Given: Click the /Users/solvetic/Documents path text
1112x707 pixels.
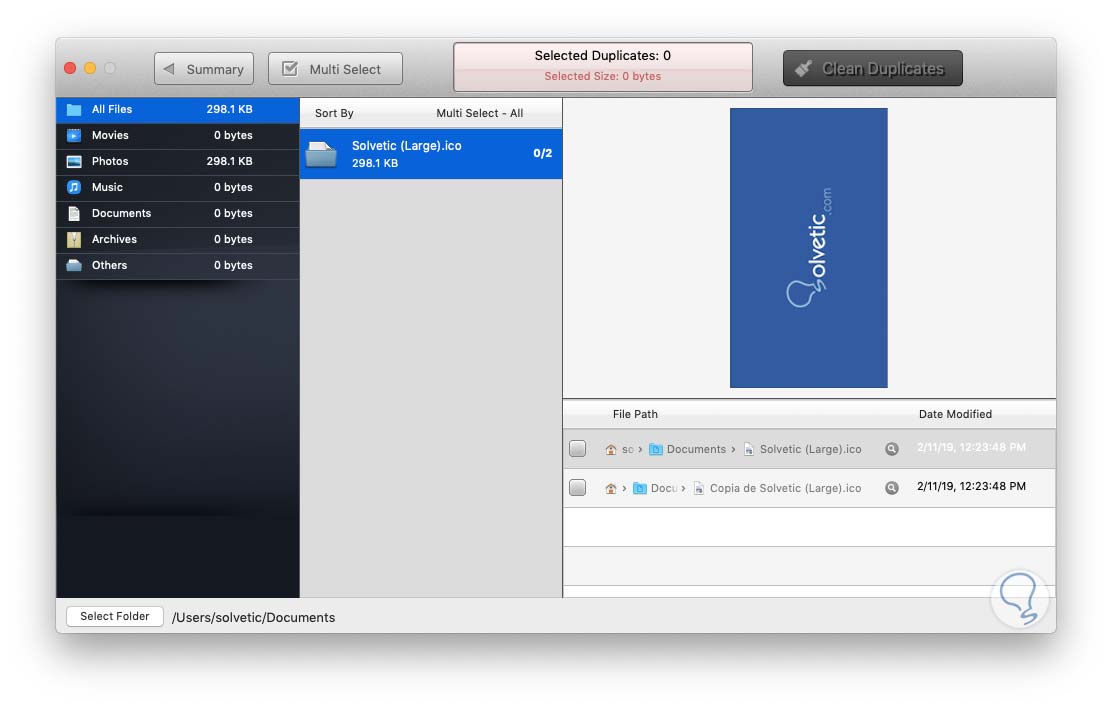Looking at the screenshot, I should tap(253, 618).
